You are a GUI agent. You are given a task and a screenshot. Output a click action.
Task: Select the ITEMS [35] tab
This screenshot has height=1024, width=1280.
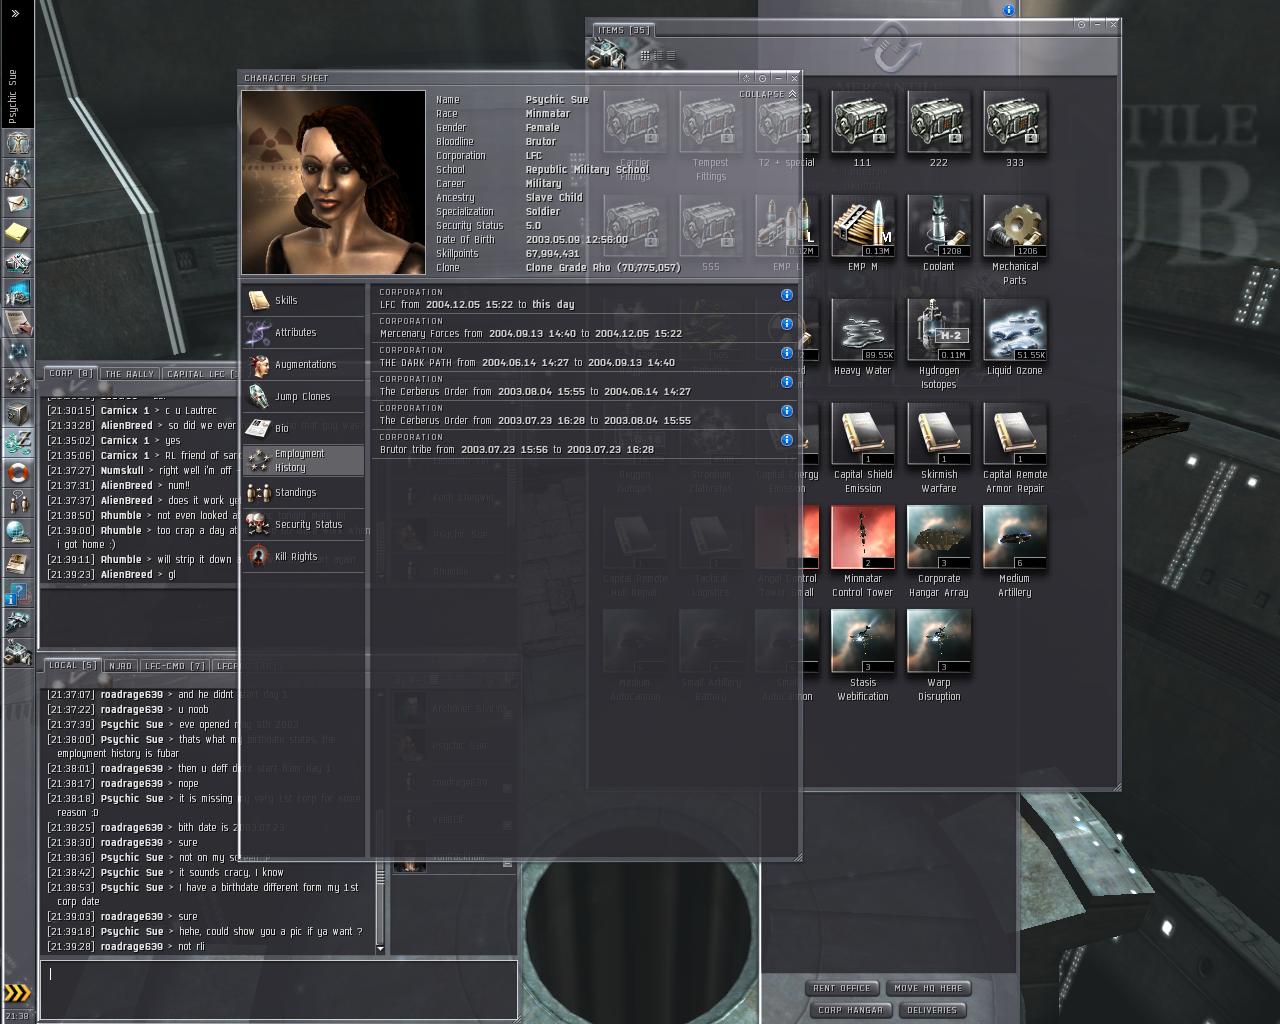pyautogui.click(x=623, y=30)
